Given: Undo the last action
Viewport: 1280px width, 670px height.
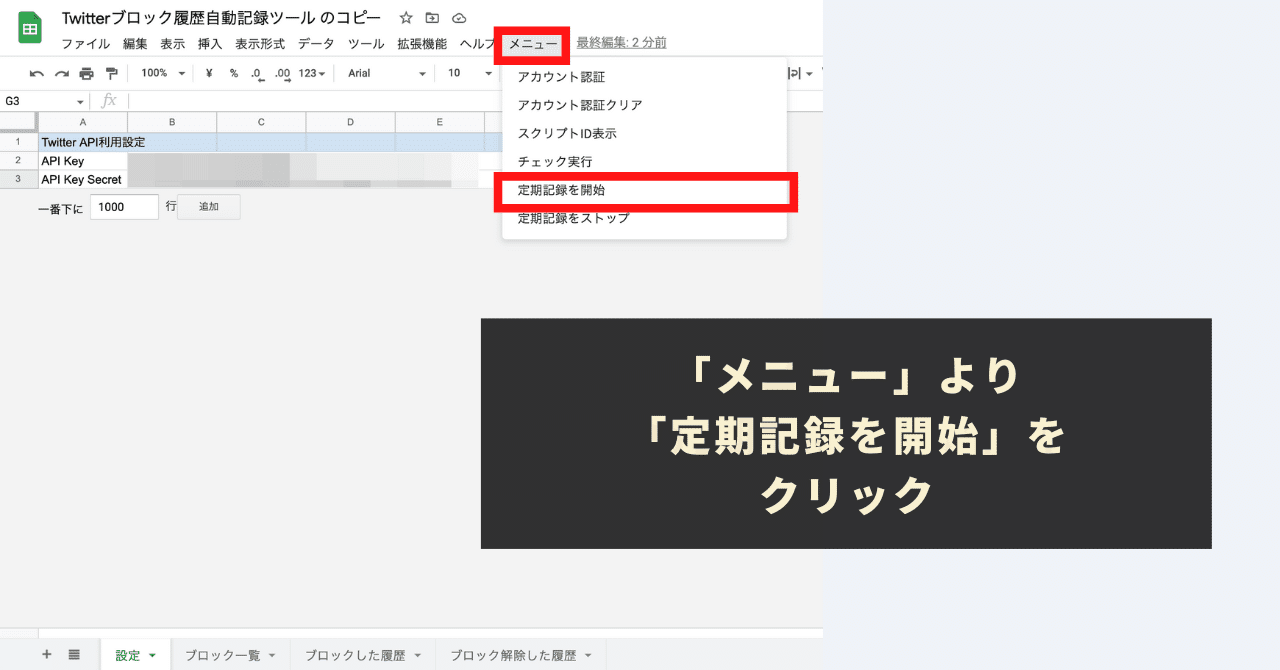Looking at the screenshot, I should (x=35, y=73).
